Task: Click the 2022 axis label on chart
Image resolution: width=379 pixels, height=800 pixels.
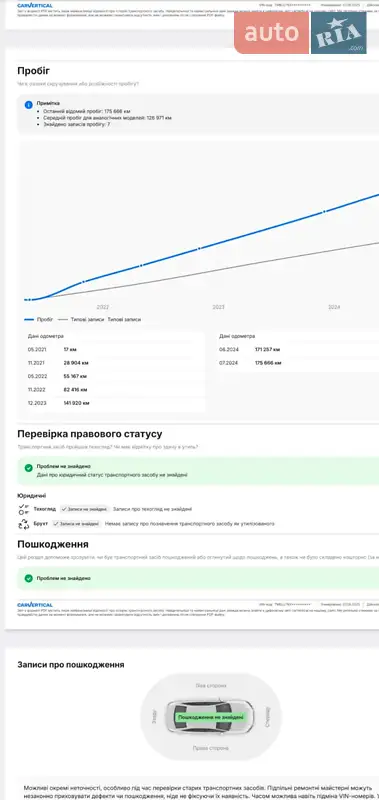Action: 103,307
